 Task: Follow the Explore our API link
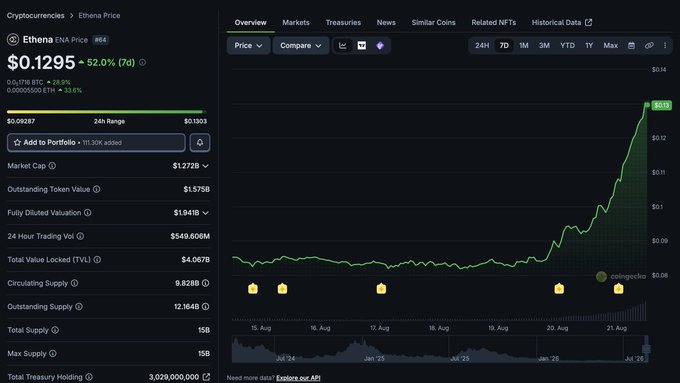click(298, 378)
